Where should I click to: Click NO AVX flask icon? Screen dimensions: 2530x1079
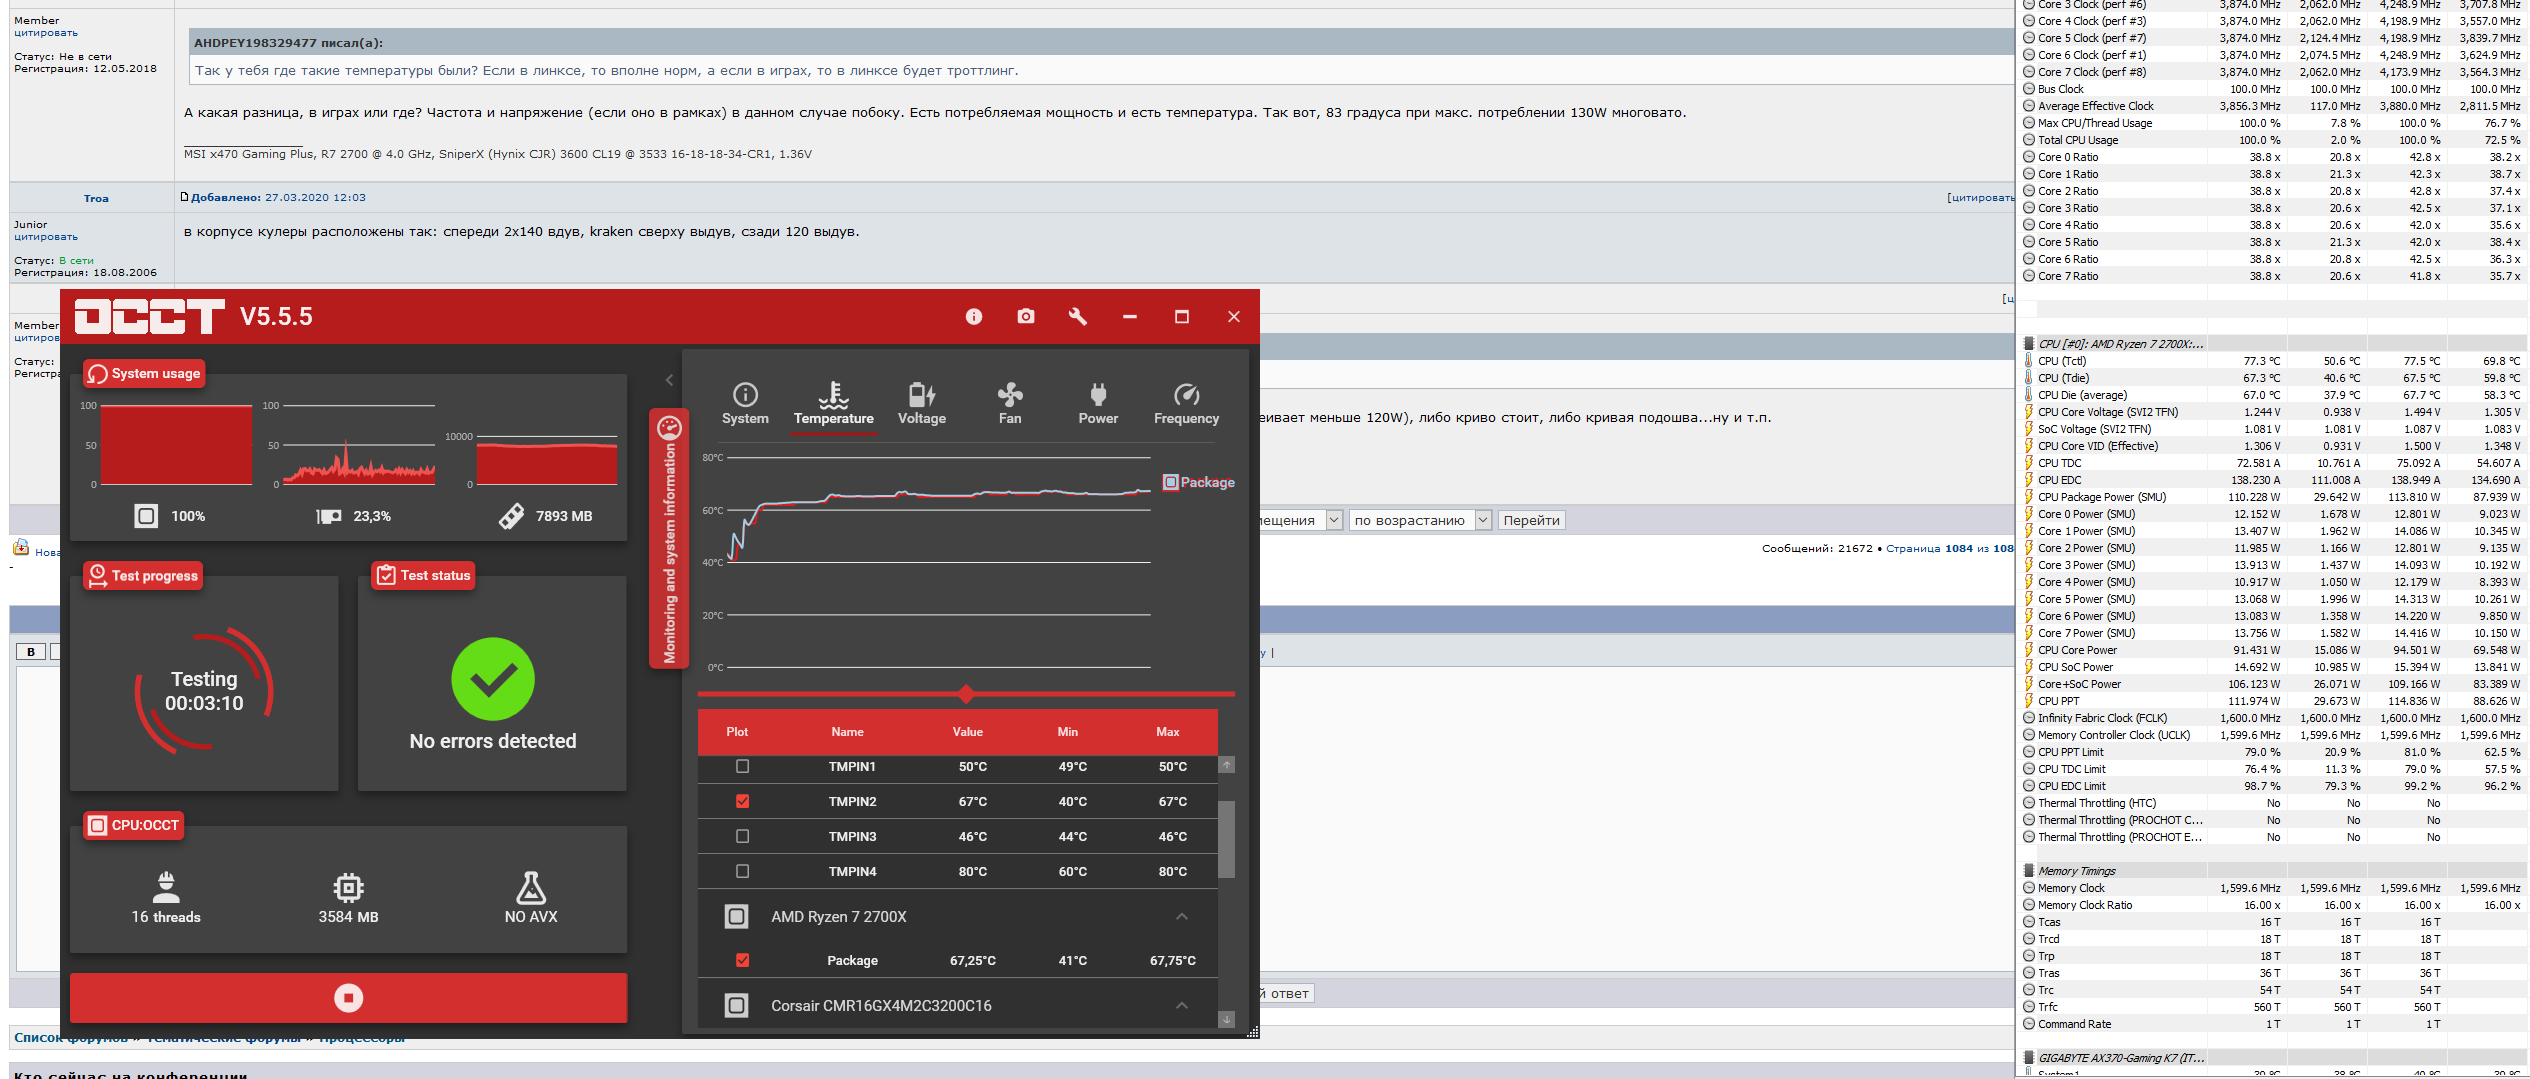tap(531, 887)
